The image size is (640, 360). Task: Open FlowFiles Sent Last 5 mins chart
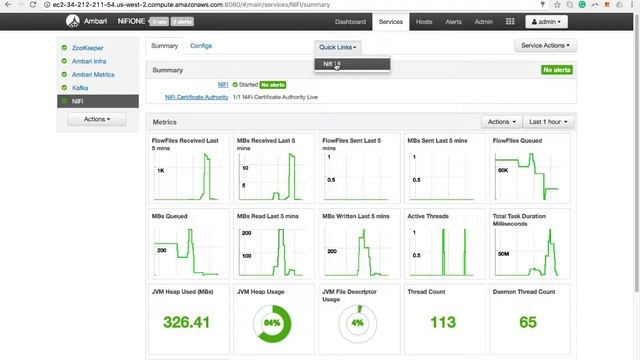point(359,168)
